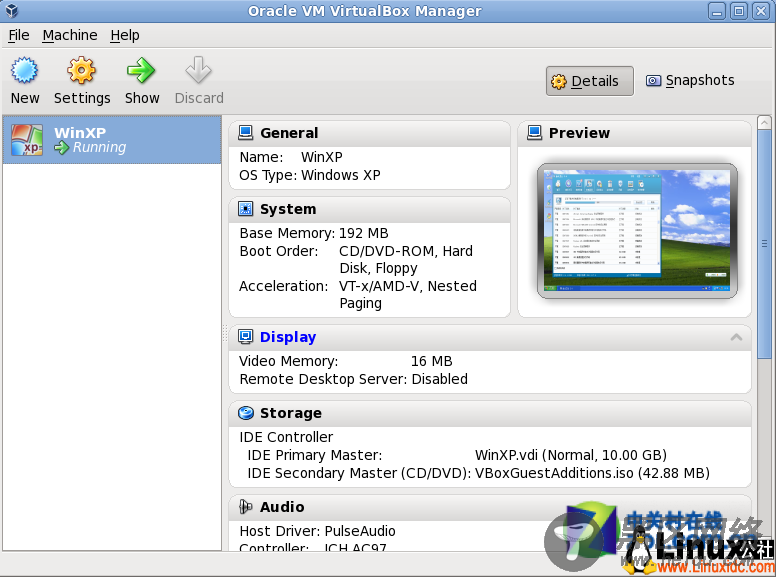The height and width of the screenshot is (577, 776).
Task: Click the 'Video Memory:' label
Action: point(289,361)
